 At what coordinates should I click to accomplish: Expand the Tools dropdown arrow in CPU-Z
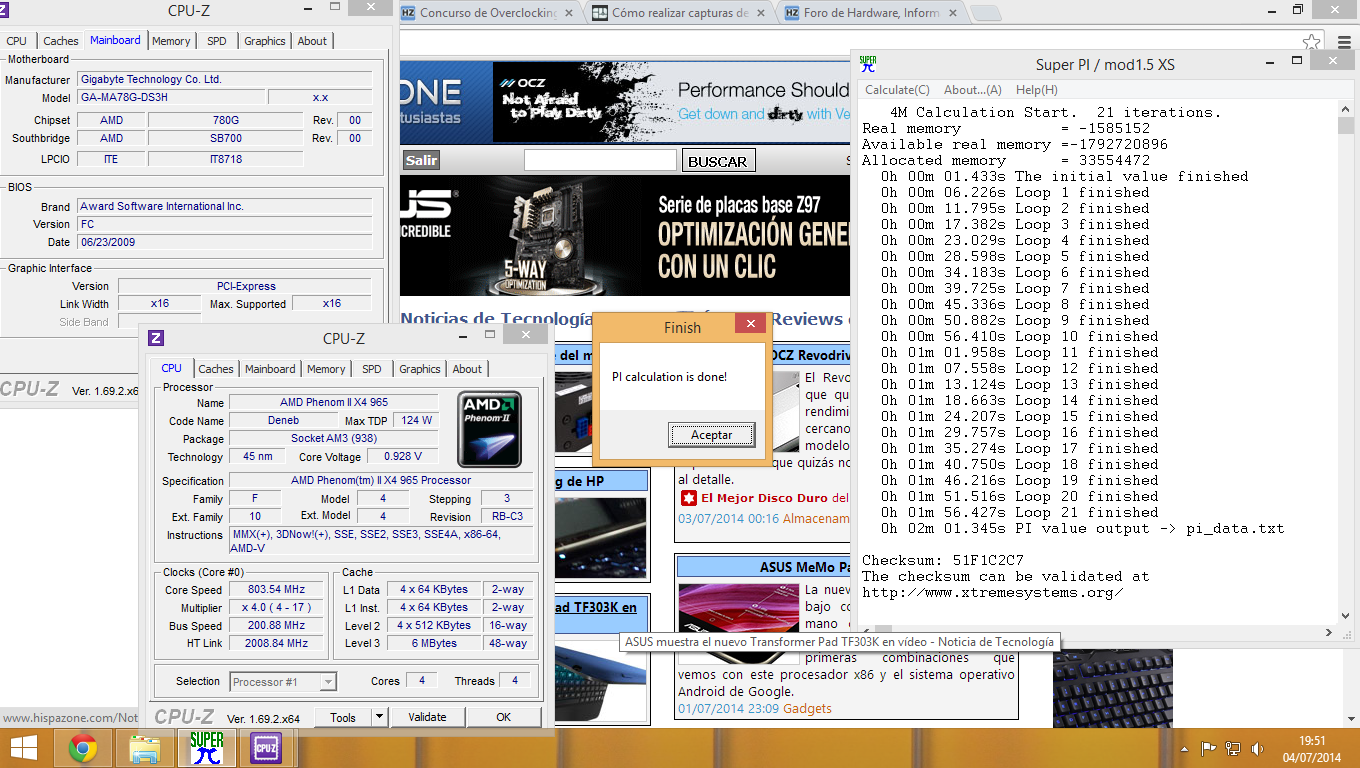point(379,717)
